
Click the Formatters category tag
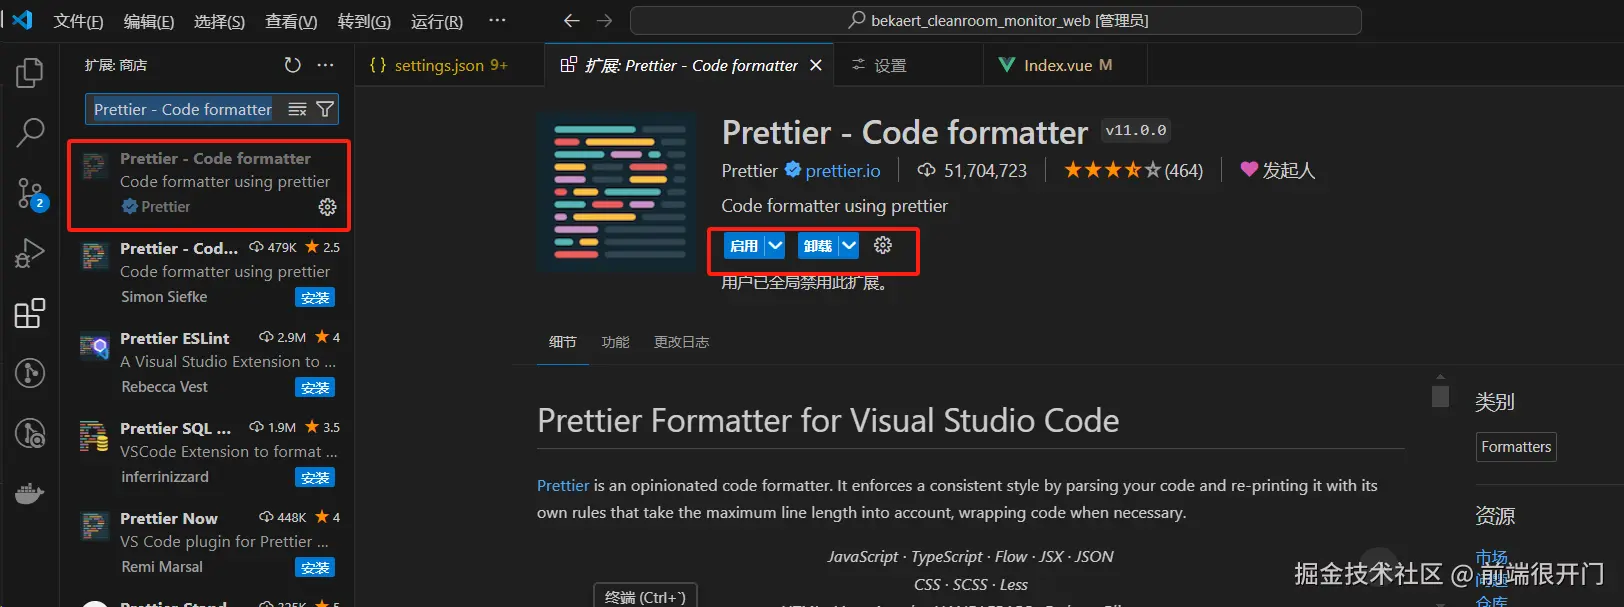coord(1516,447)
